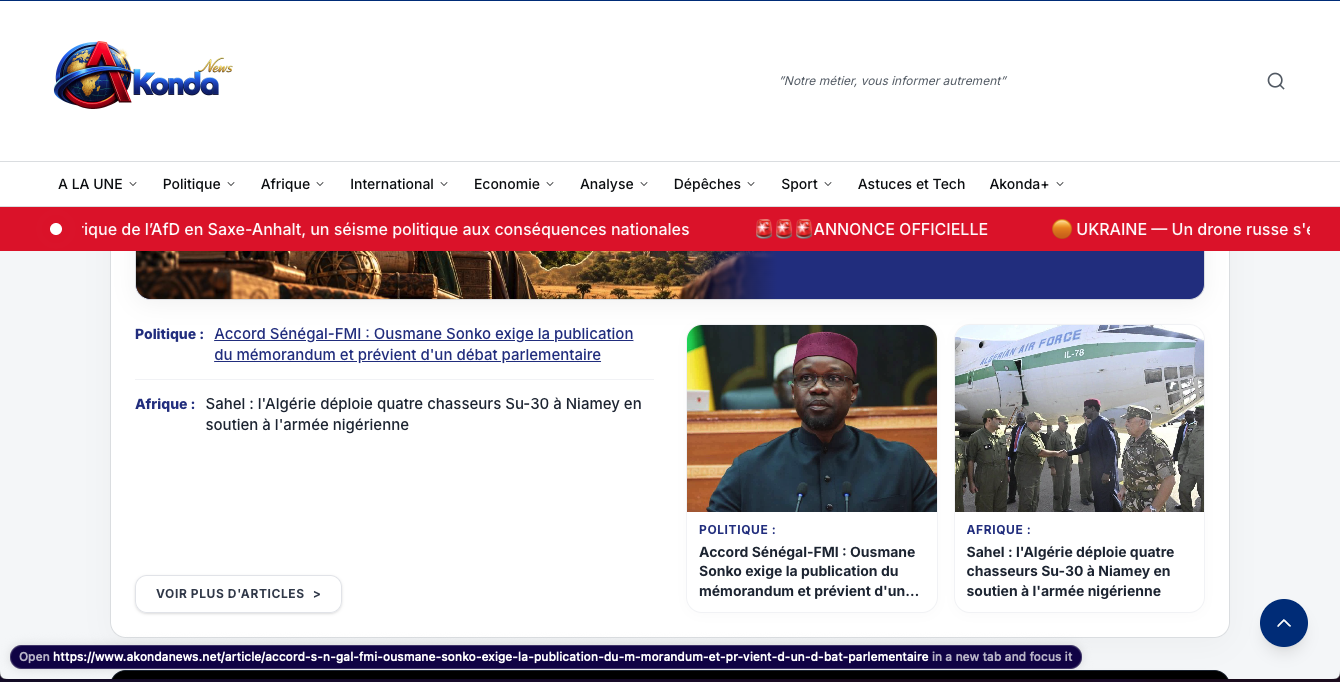Click the VOIR PLUS D'ARTICLES button
The width and height of the screenshot is (1340, 682).
tap(238, 594)
